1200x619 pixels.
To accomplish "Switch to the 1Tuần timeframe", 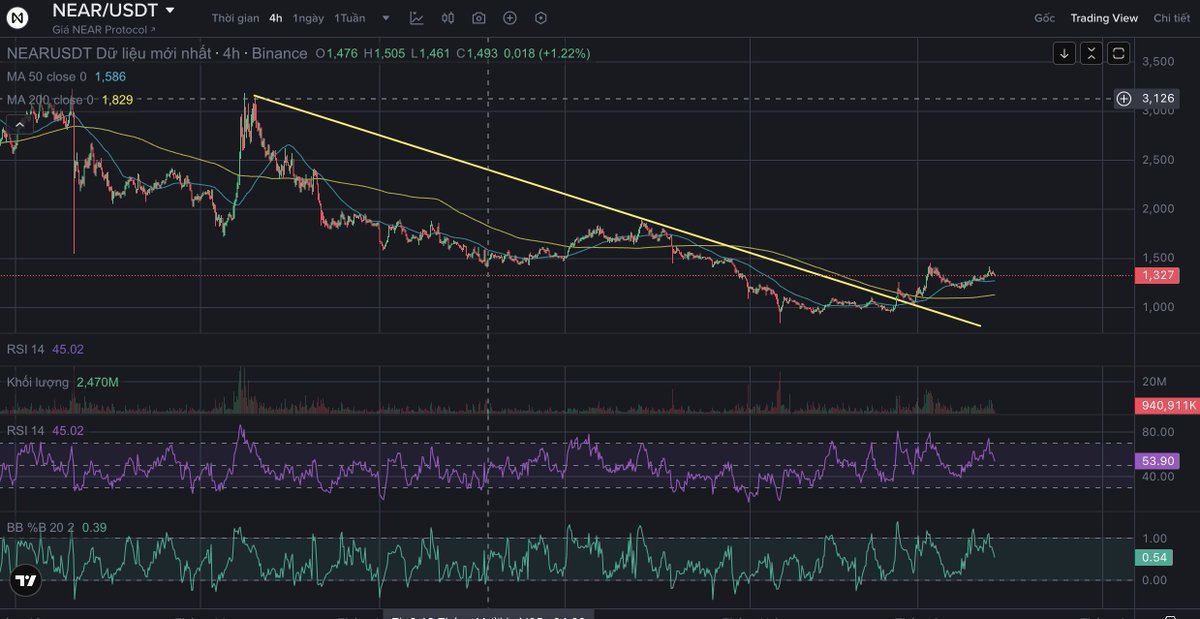I will [350, 18].
